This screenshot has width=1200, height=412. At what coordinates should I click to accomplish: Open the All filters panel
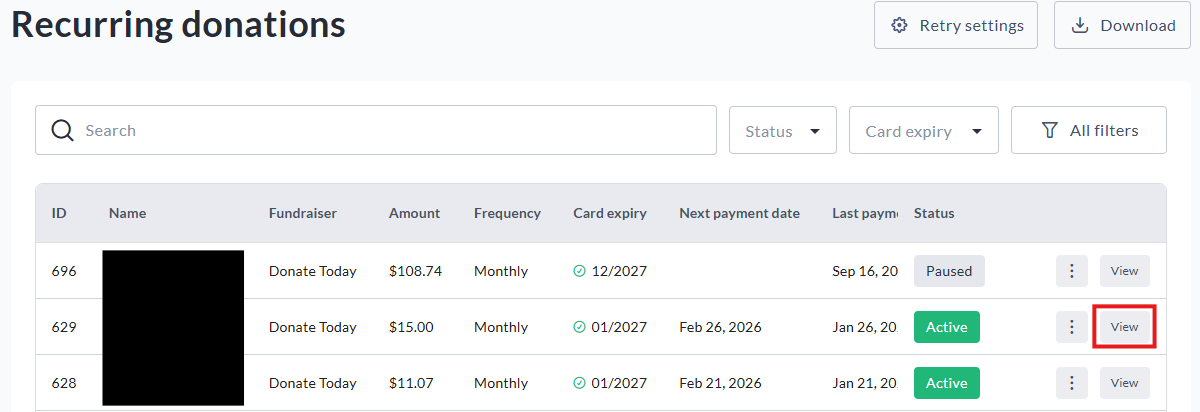point(1088,130)
